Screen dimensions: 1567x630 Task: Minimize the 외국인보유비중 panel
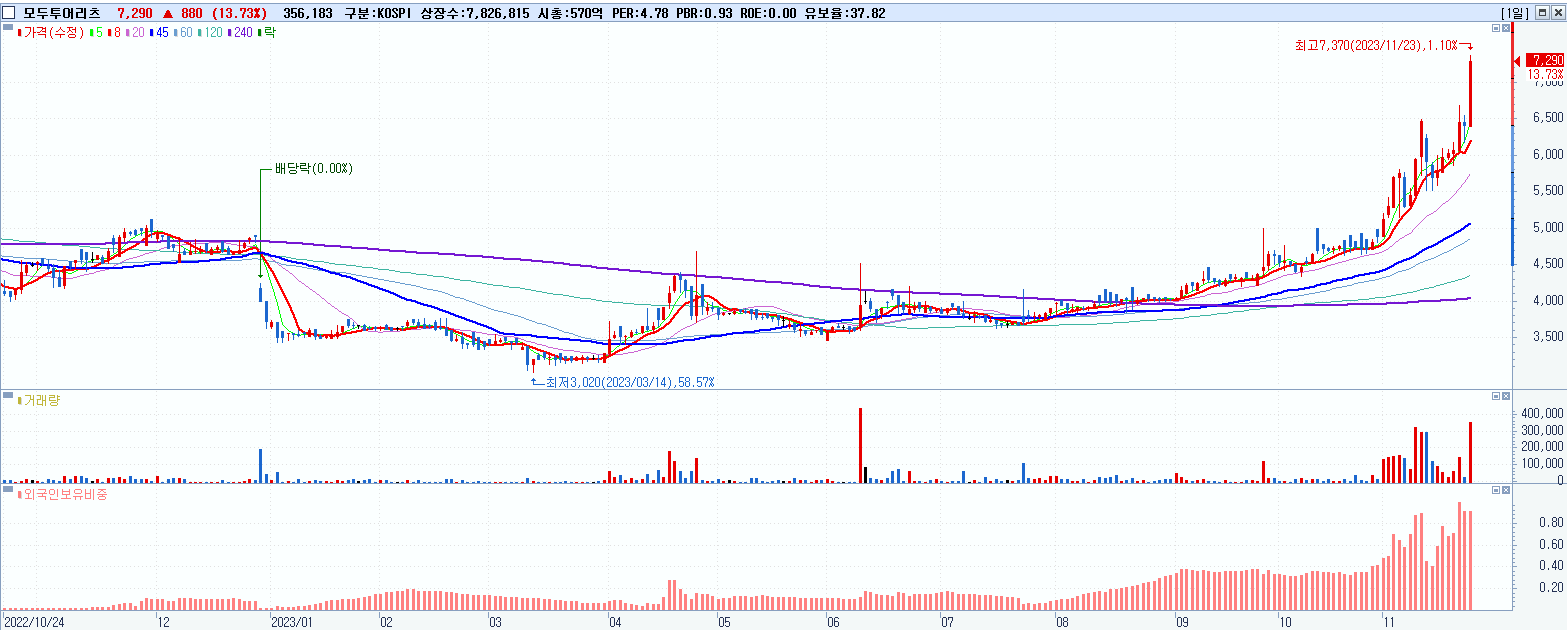[1496, 490]
